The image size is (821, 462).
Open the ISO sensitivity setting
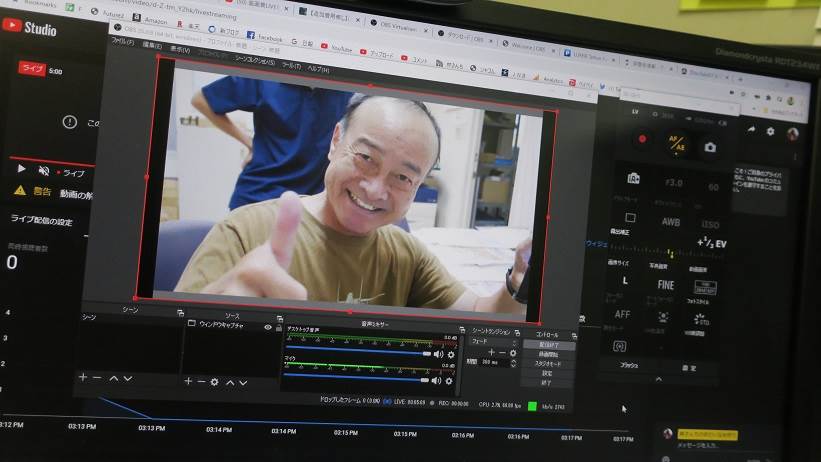pyautogui.click(x=710, y=225)
